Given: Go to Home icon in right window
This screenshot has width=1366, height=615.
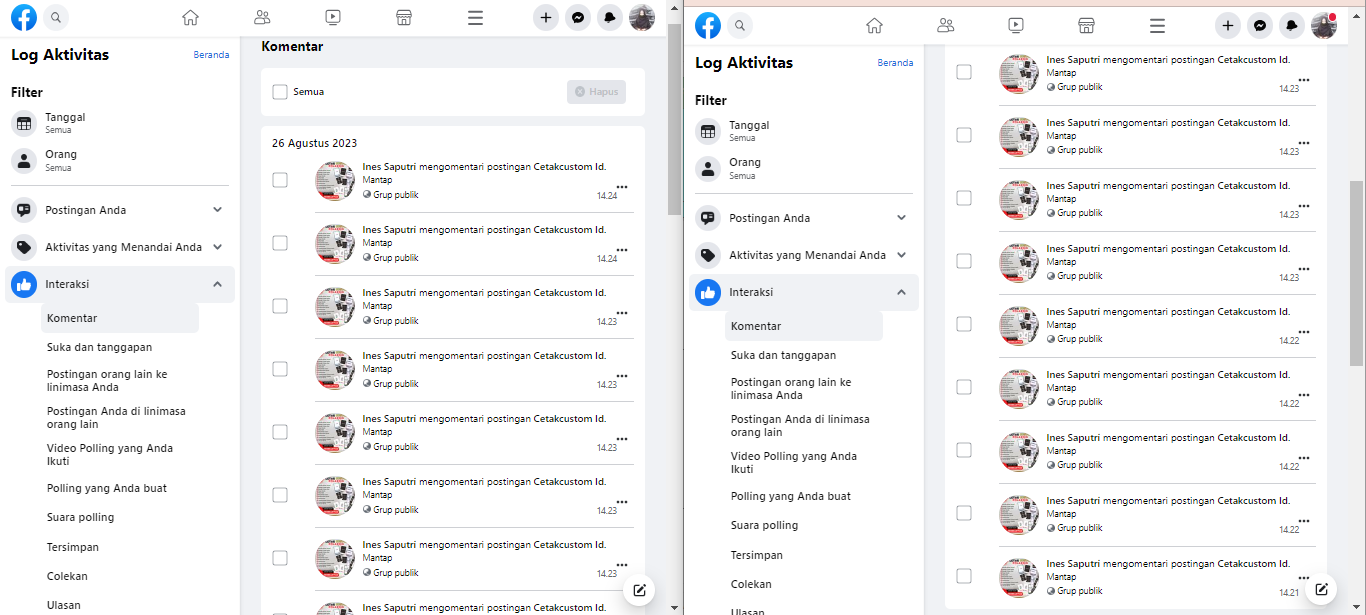Looking at the screenshot, I should tap(874, 25).
